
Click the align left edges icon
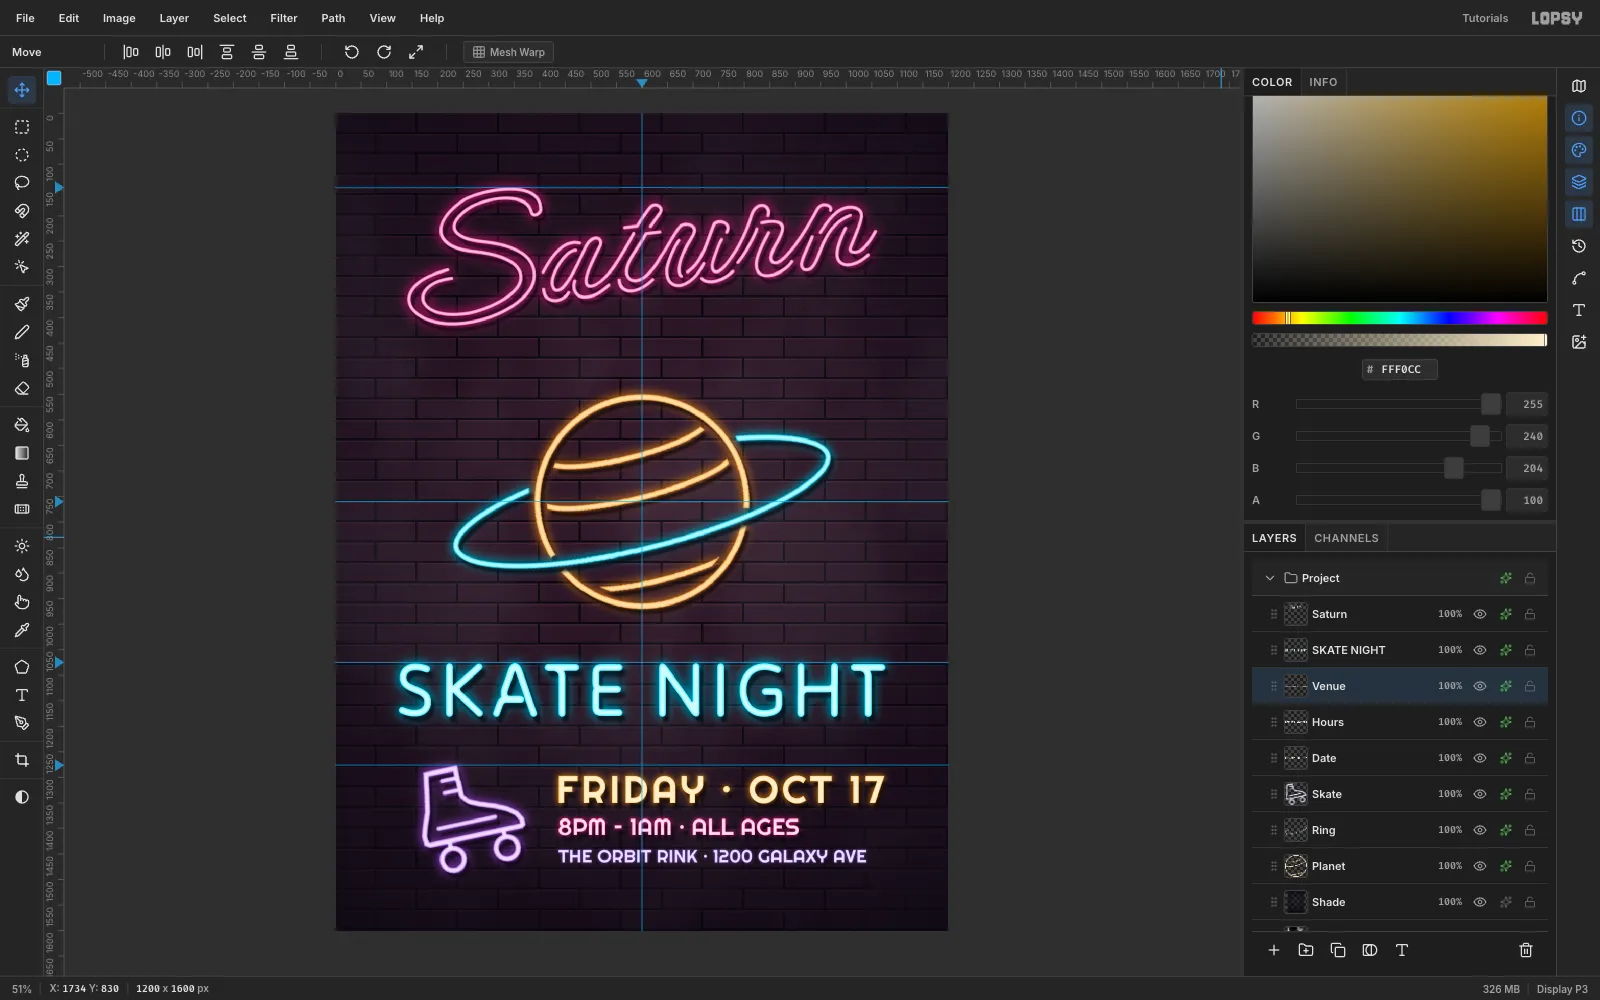(x=131, y=52)
